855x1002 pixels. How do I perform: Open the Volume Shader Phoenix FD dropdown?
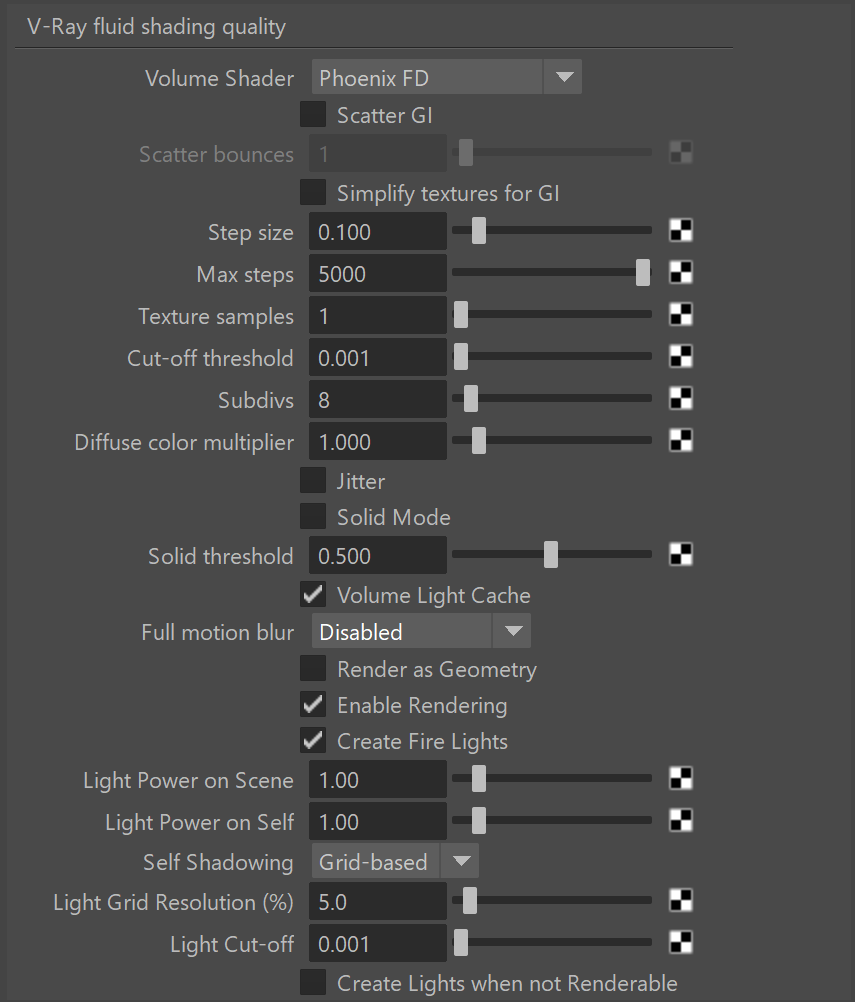[447, 77]
